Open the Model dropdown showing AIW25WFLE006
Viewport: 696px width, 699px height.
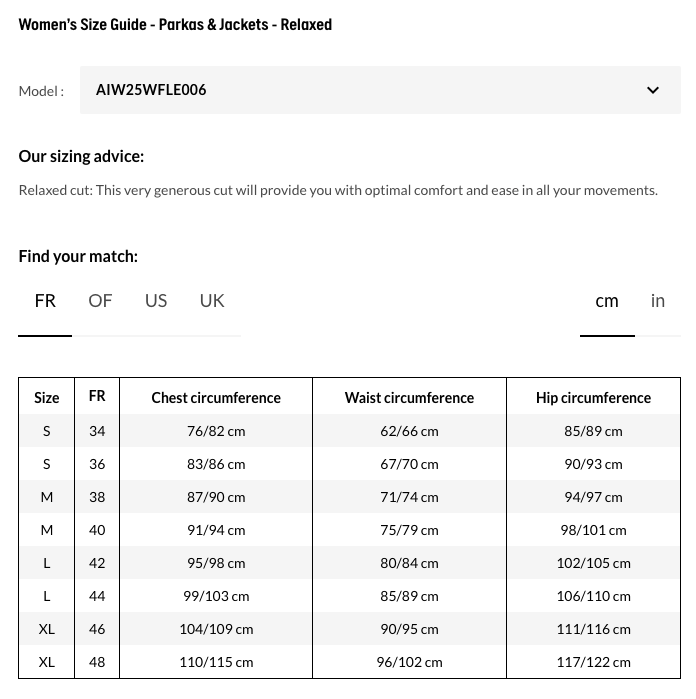(x=379, y=90)
